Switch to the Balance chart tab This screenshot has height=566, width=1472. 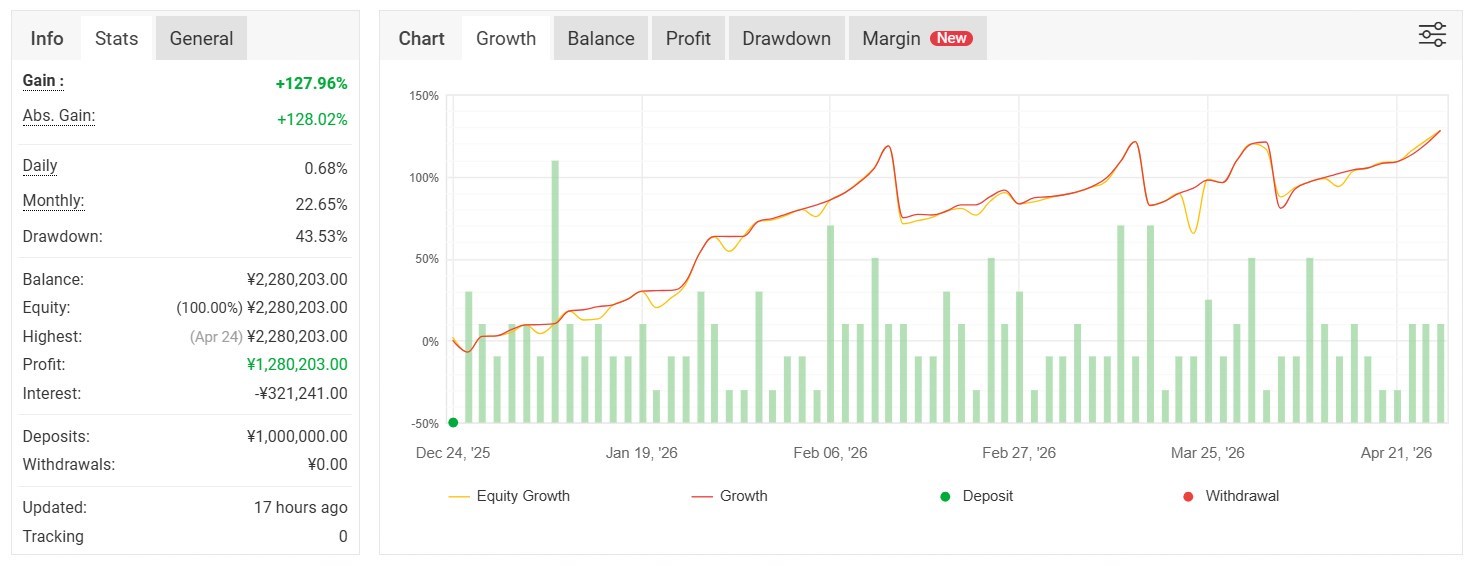pyautogui.click(x=600, y=39)
